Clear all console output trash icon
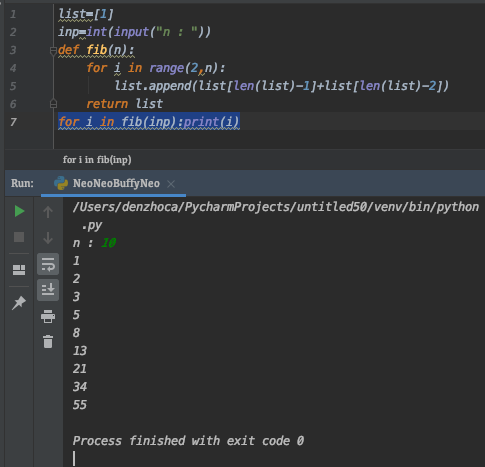Screen dimensions: 485x467 tap(48, 342)
